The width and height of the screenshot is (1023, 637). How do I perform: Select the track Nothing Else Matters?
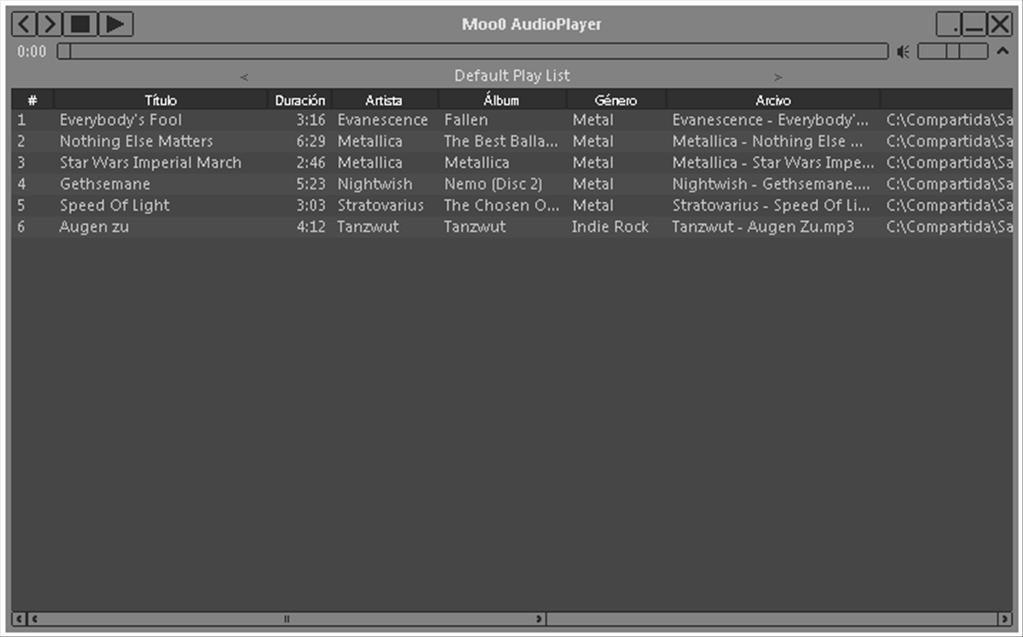(136, 142)
